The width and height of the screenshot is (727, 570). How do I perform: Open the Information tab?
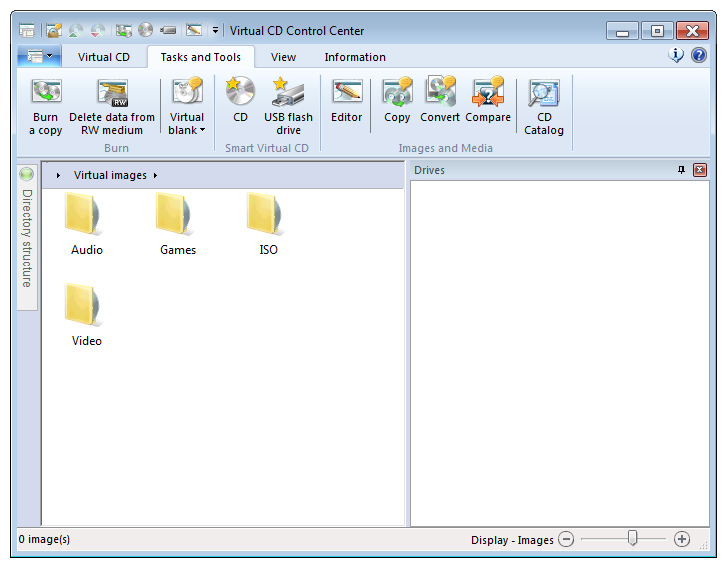click(355, 57)
